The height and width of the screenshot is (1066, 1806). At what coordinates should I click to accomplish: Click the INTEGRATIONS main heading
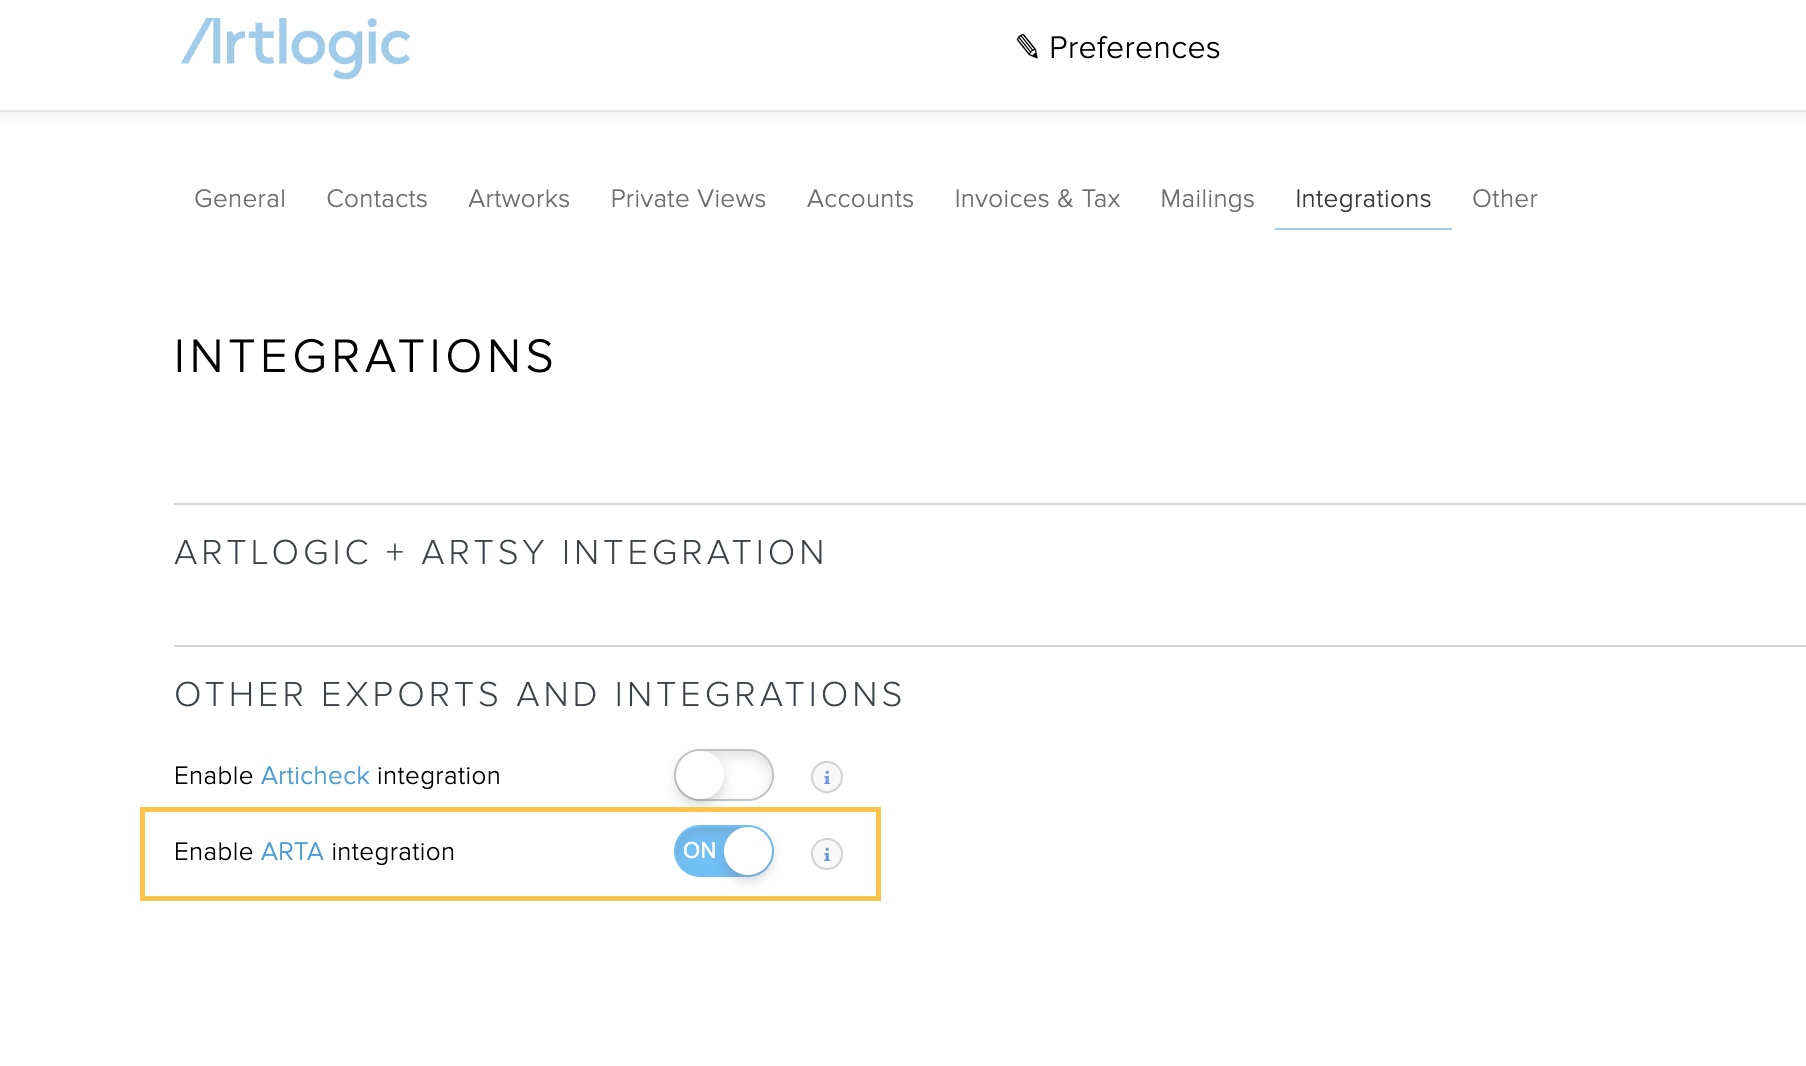(x=364, y=357)
